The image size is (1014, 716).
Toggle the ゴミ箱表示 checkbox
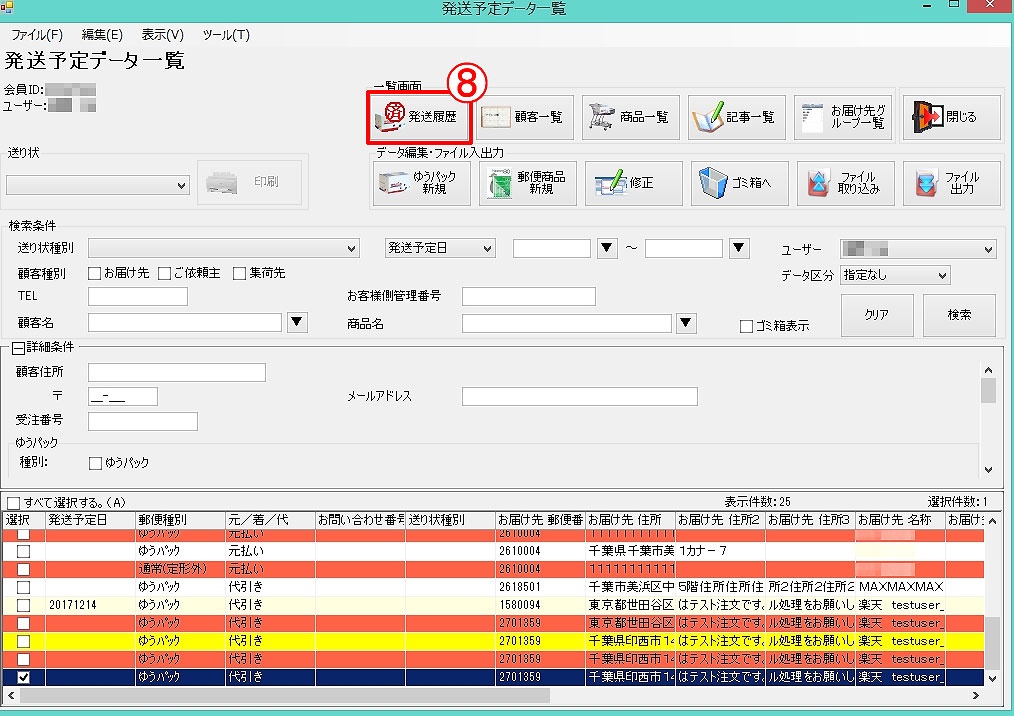point(746,326)
